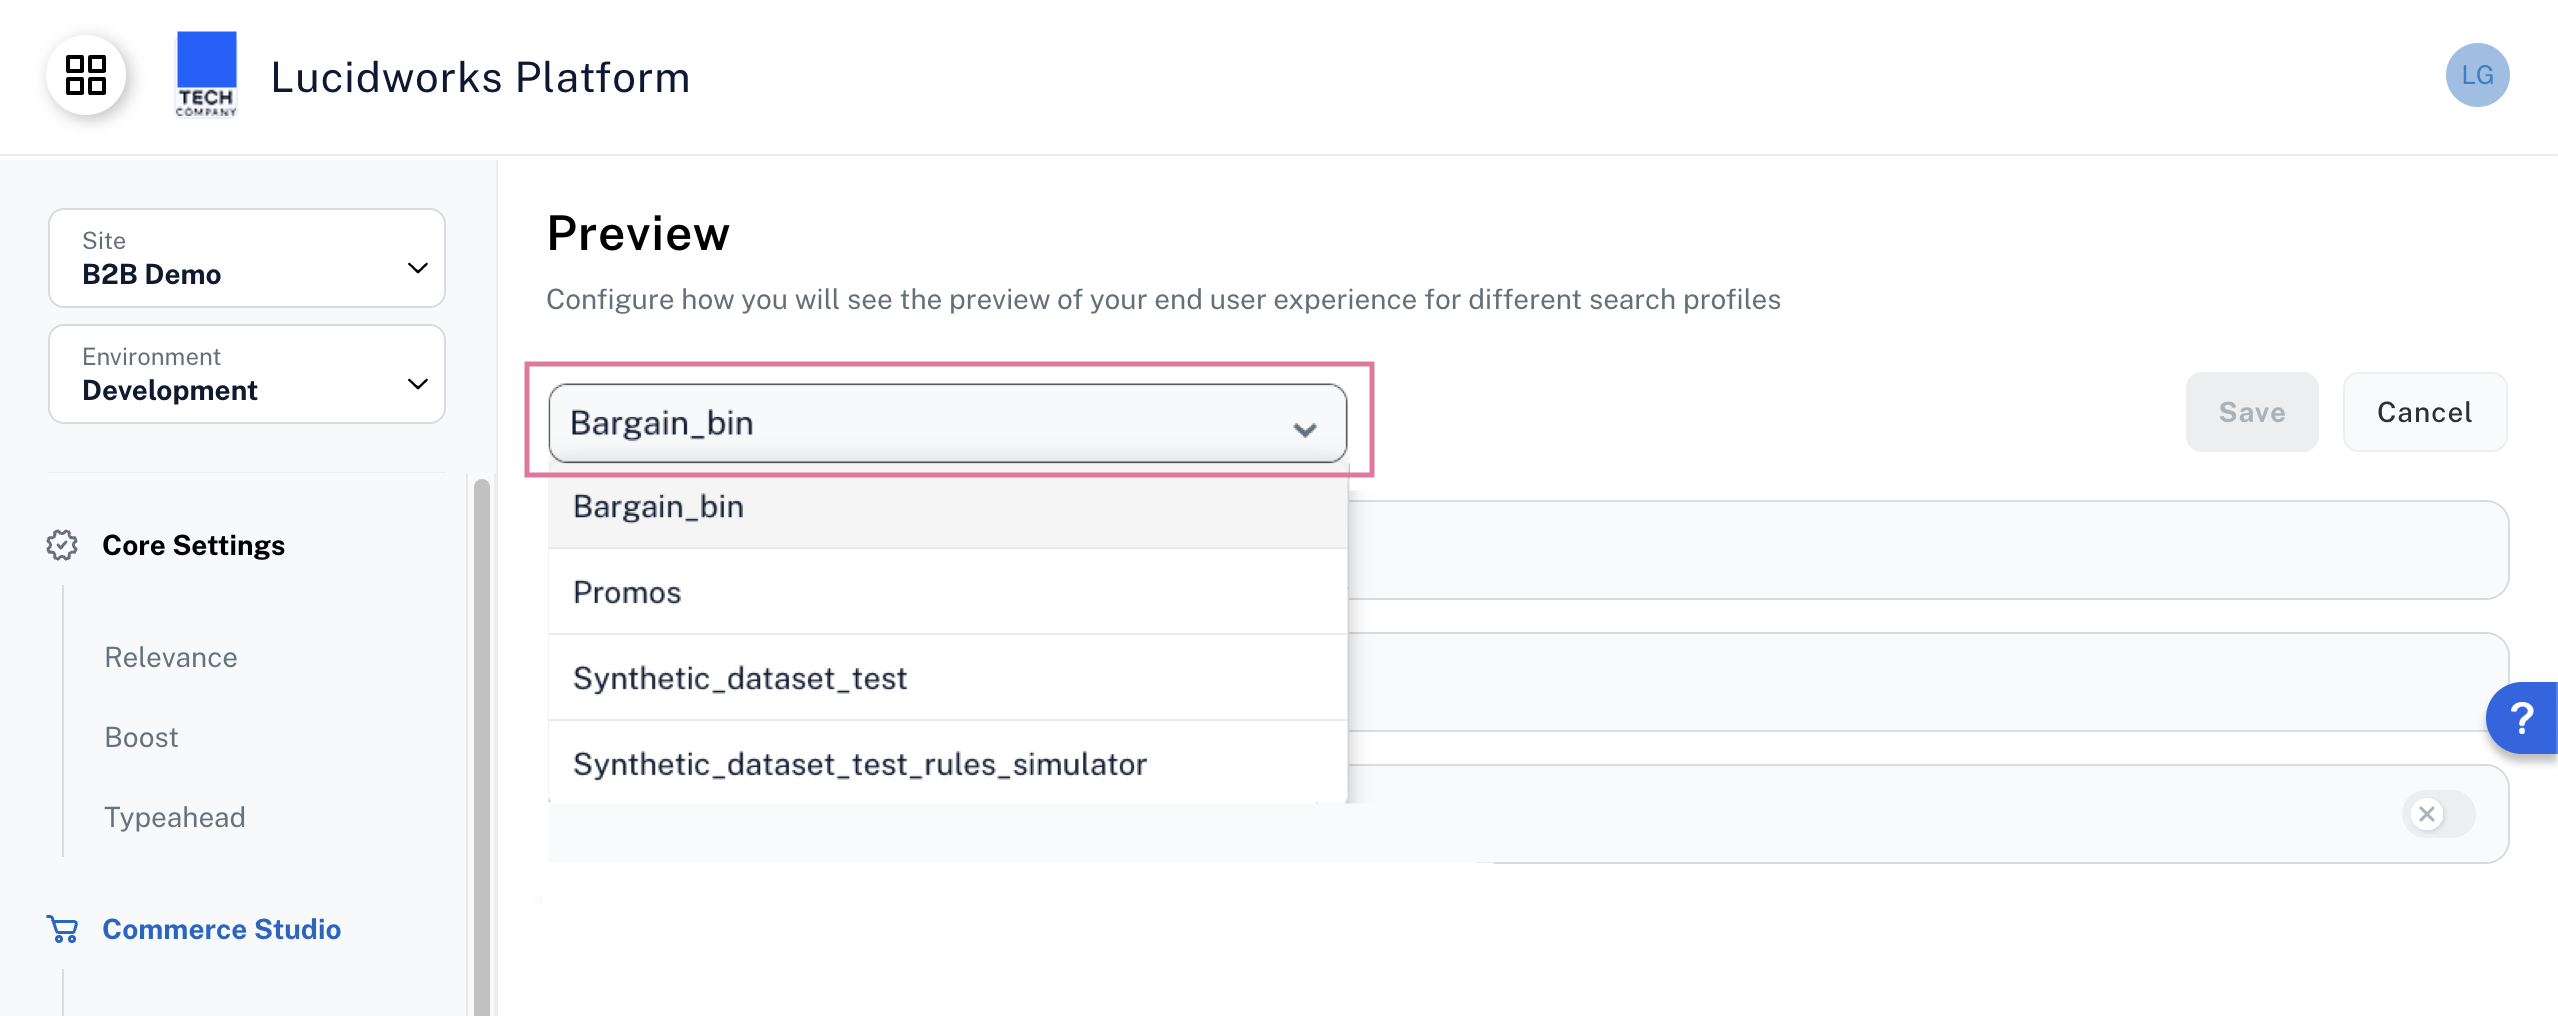Click the sidebar vertical scrollbar

coord(482,747)
